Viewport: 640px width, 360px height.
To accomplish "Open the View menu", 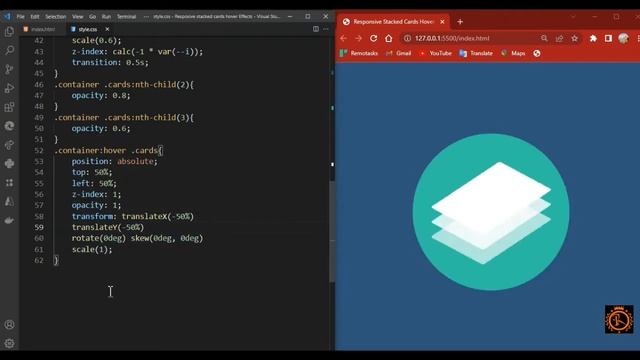I will (78, 17).
